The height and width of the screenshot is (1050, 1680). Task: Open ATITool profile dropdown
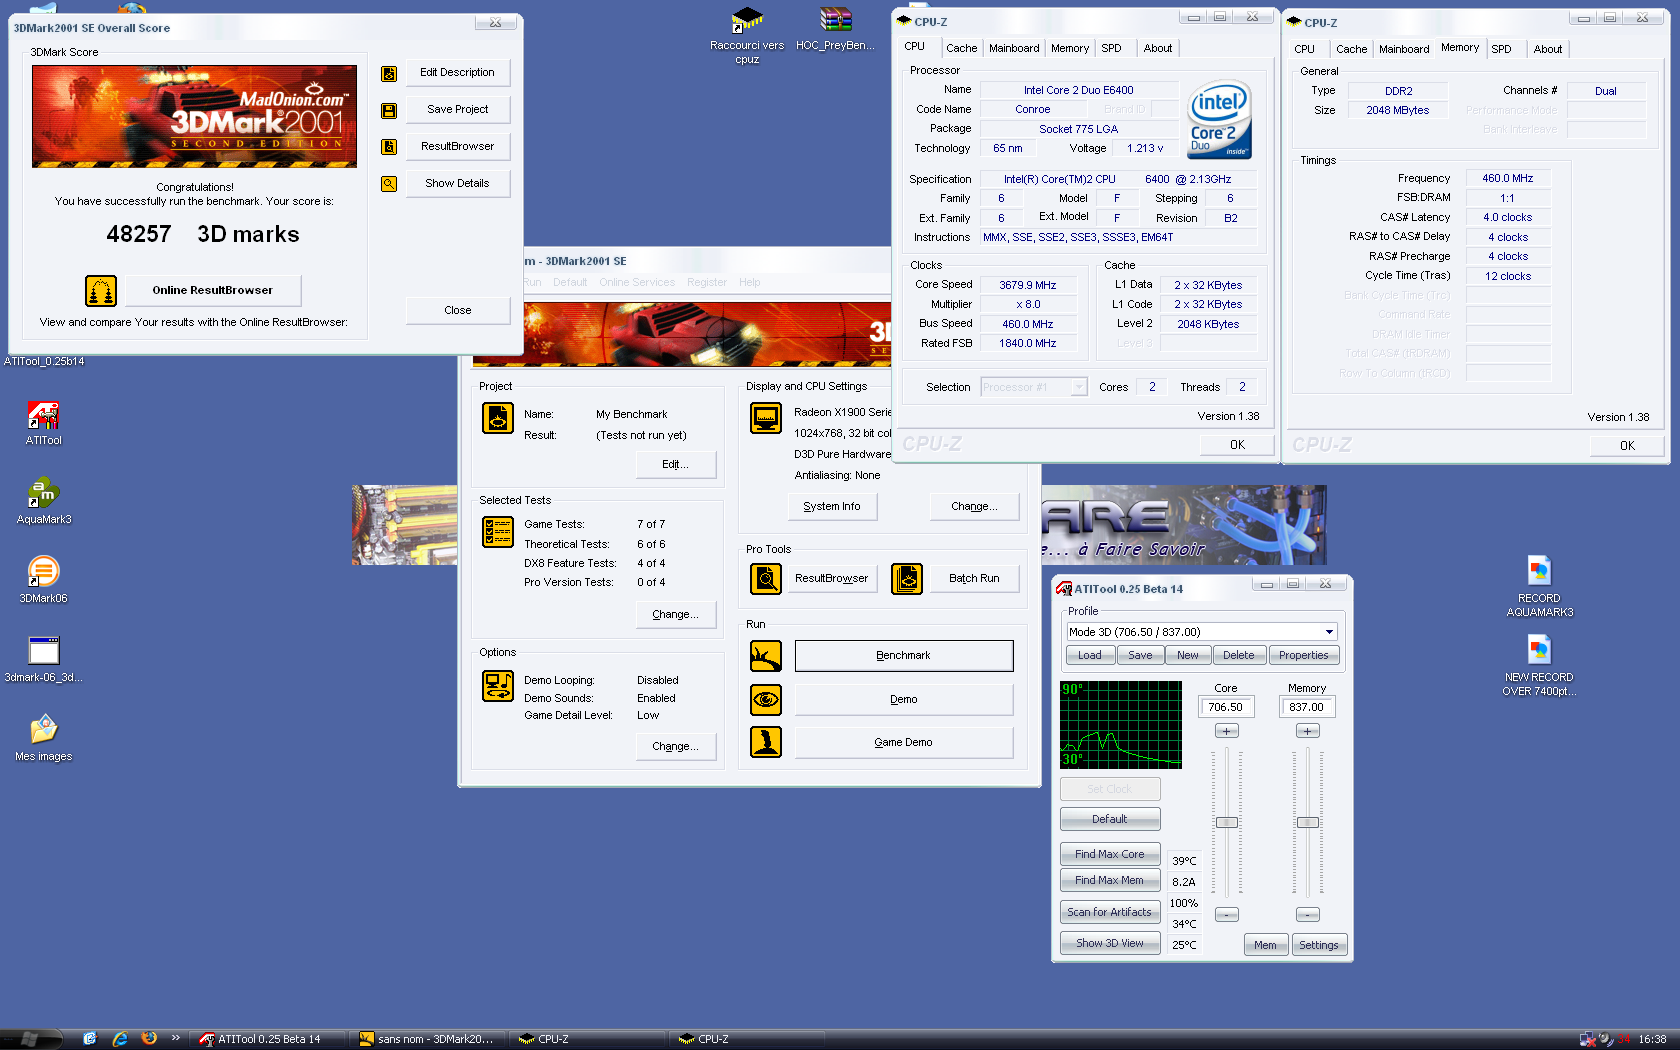[x=1329, y=632]
